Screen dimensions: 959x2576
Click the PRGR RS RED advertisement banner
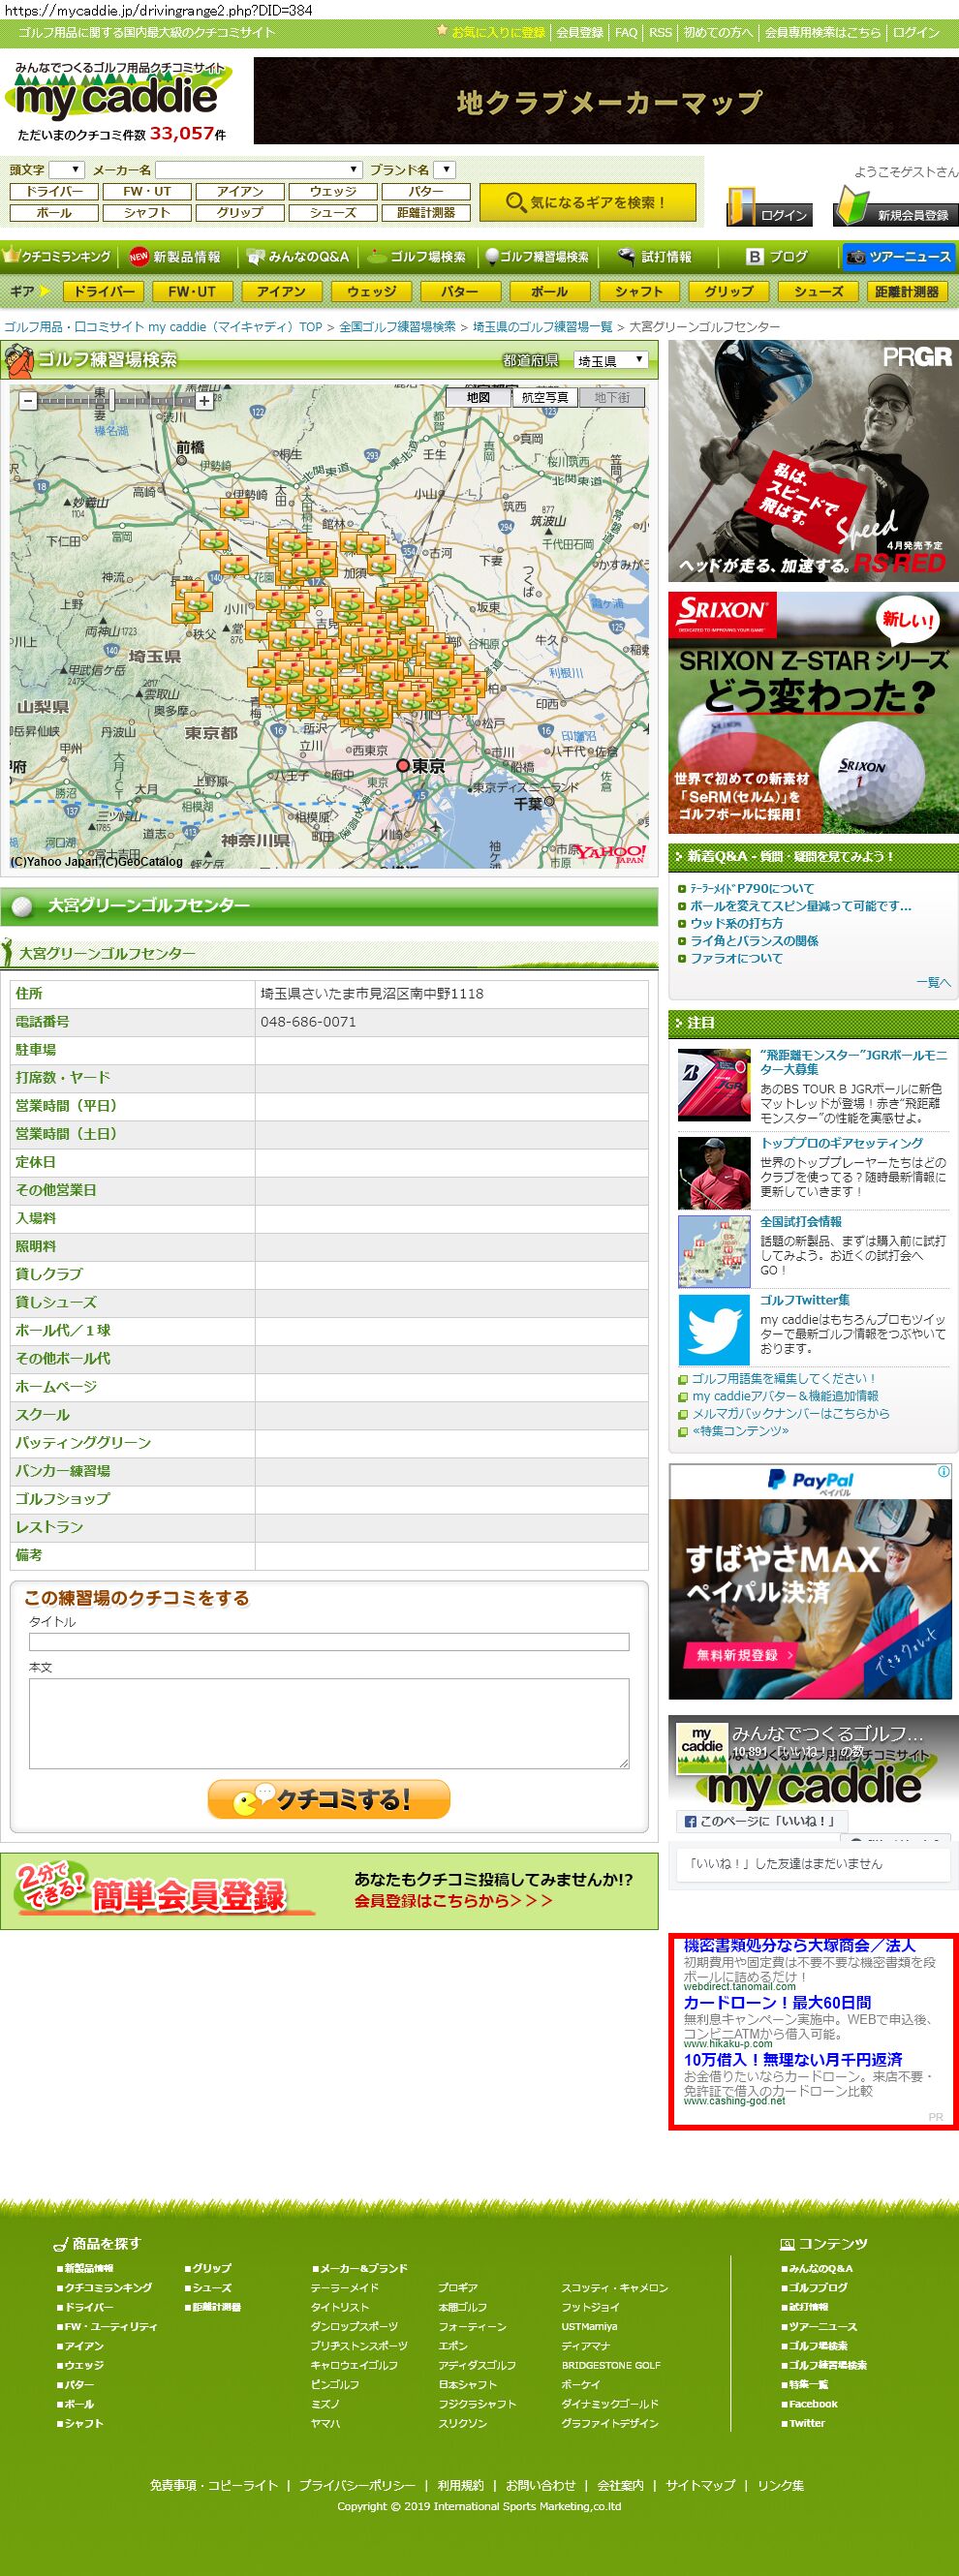point(813,461)
